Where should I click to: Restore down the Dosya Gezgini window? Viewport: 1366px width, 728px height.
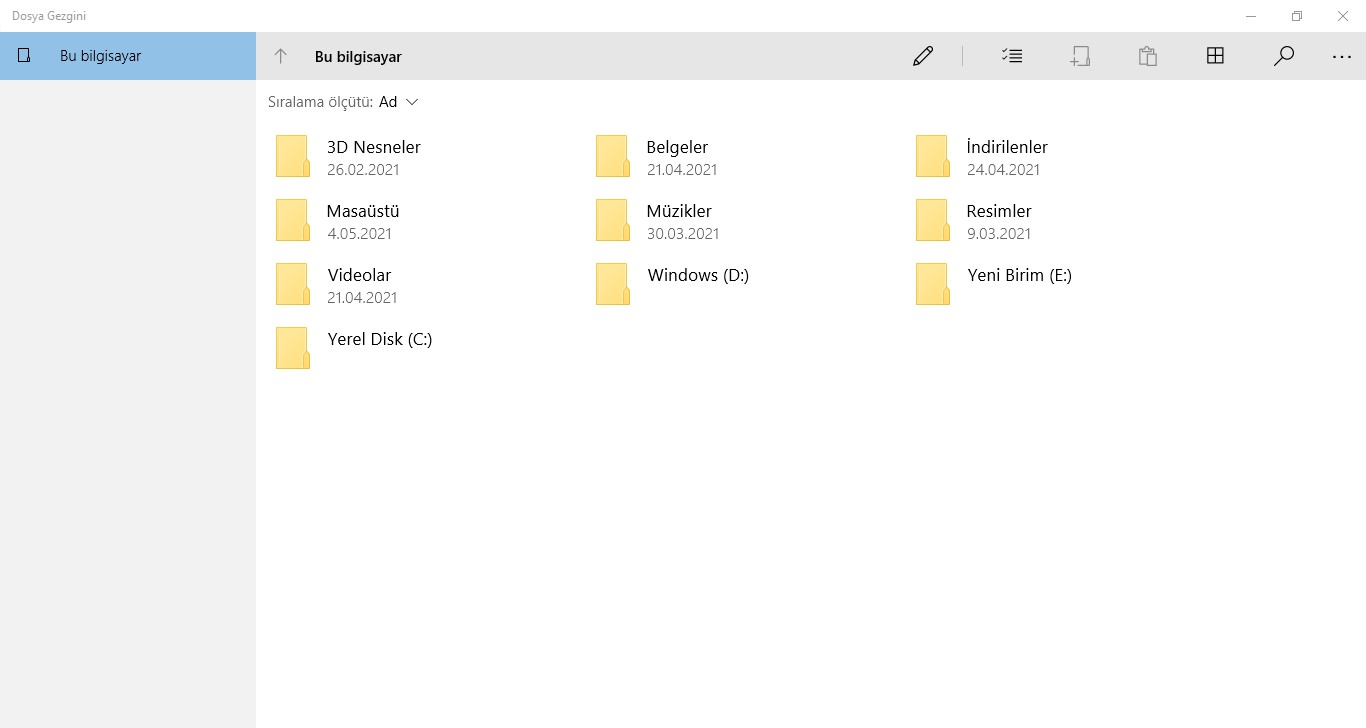1297,16
